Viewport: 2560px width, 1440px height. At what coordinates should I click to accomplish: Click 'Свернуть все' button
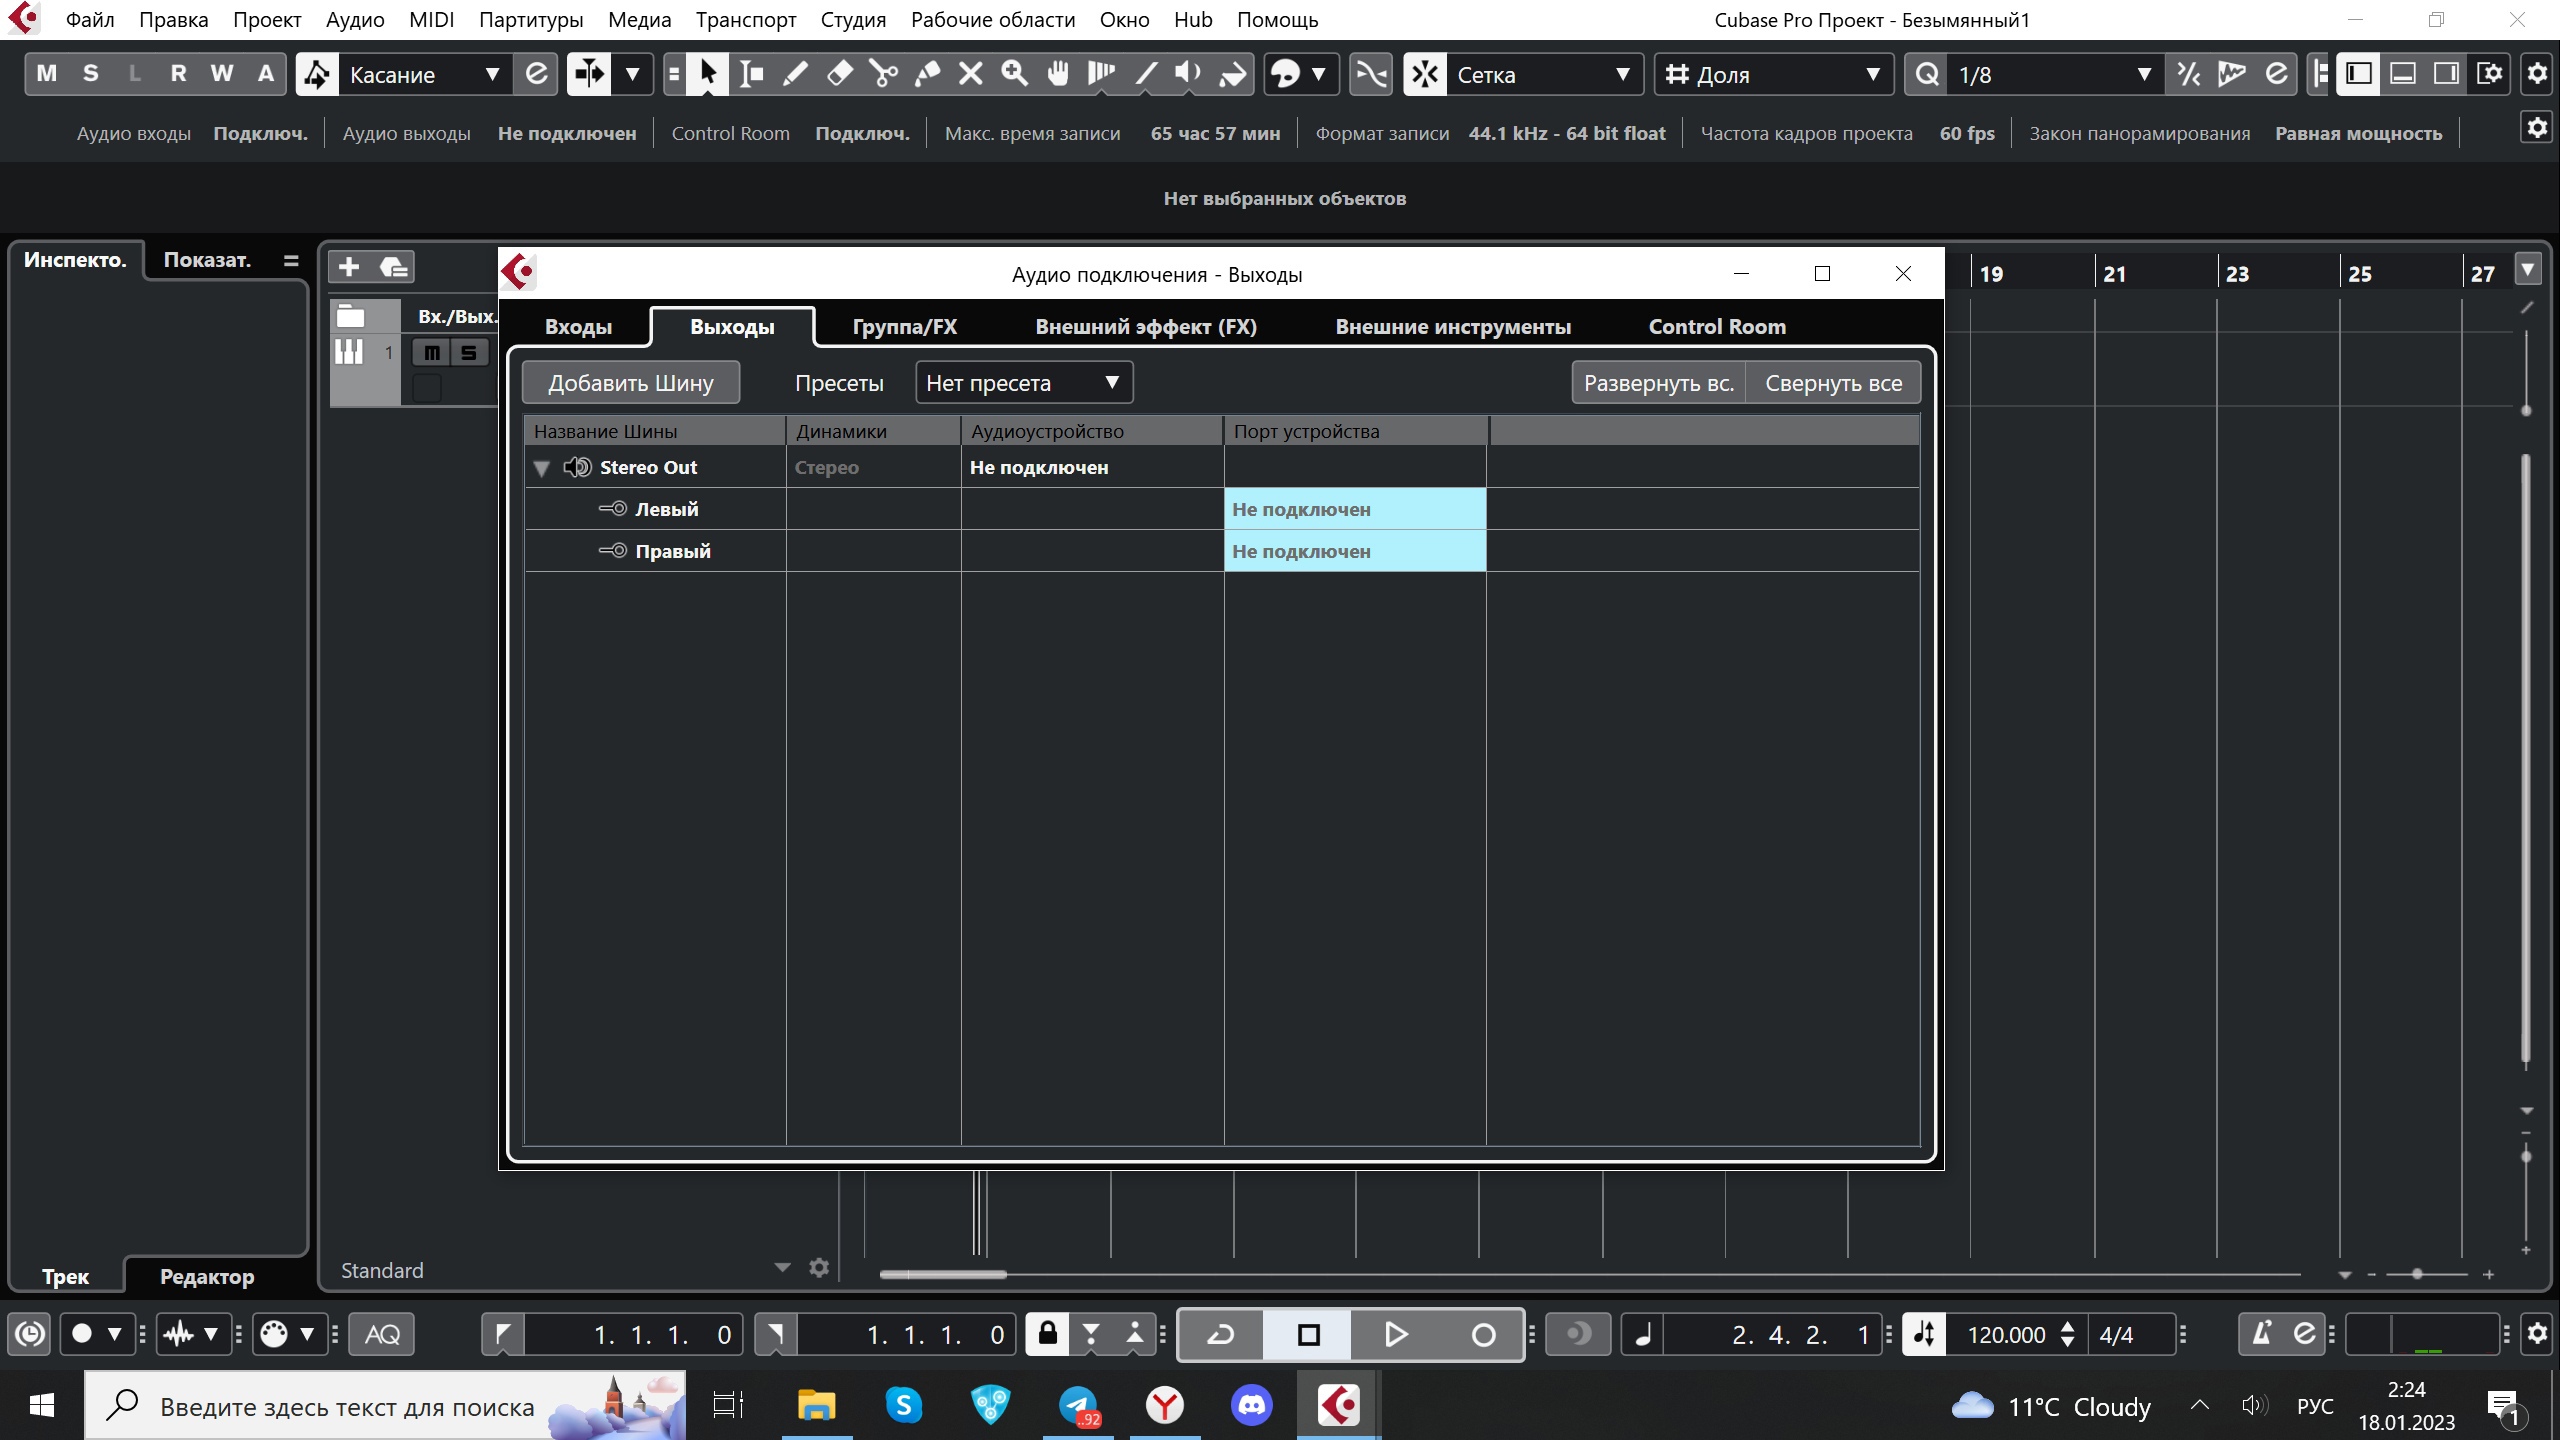(x=1832, y=383)
